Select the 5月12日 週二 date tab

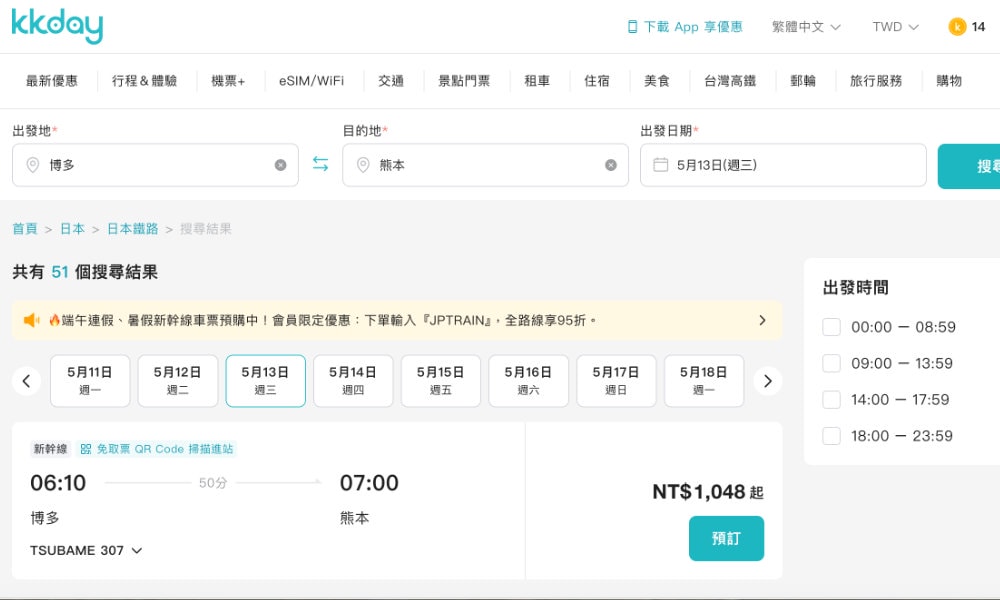point(178,381)
